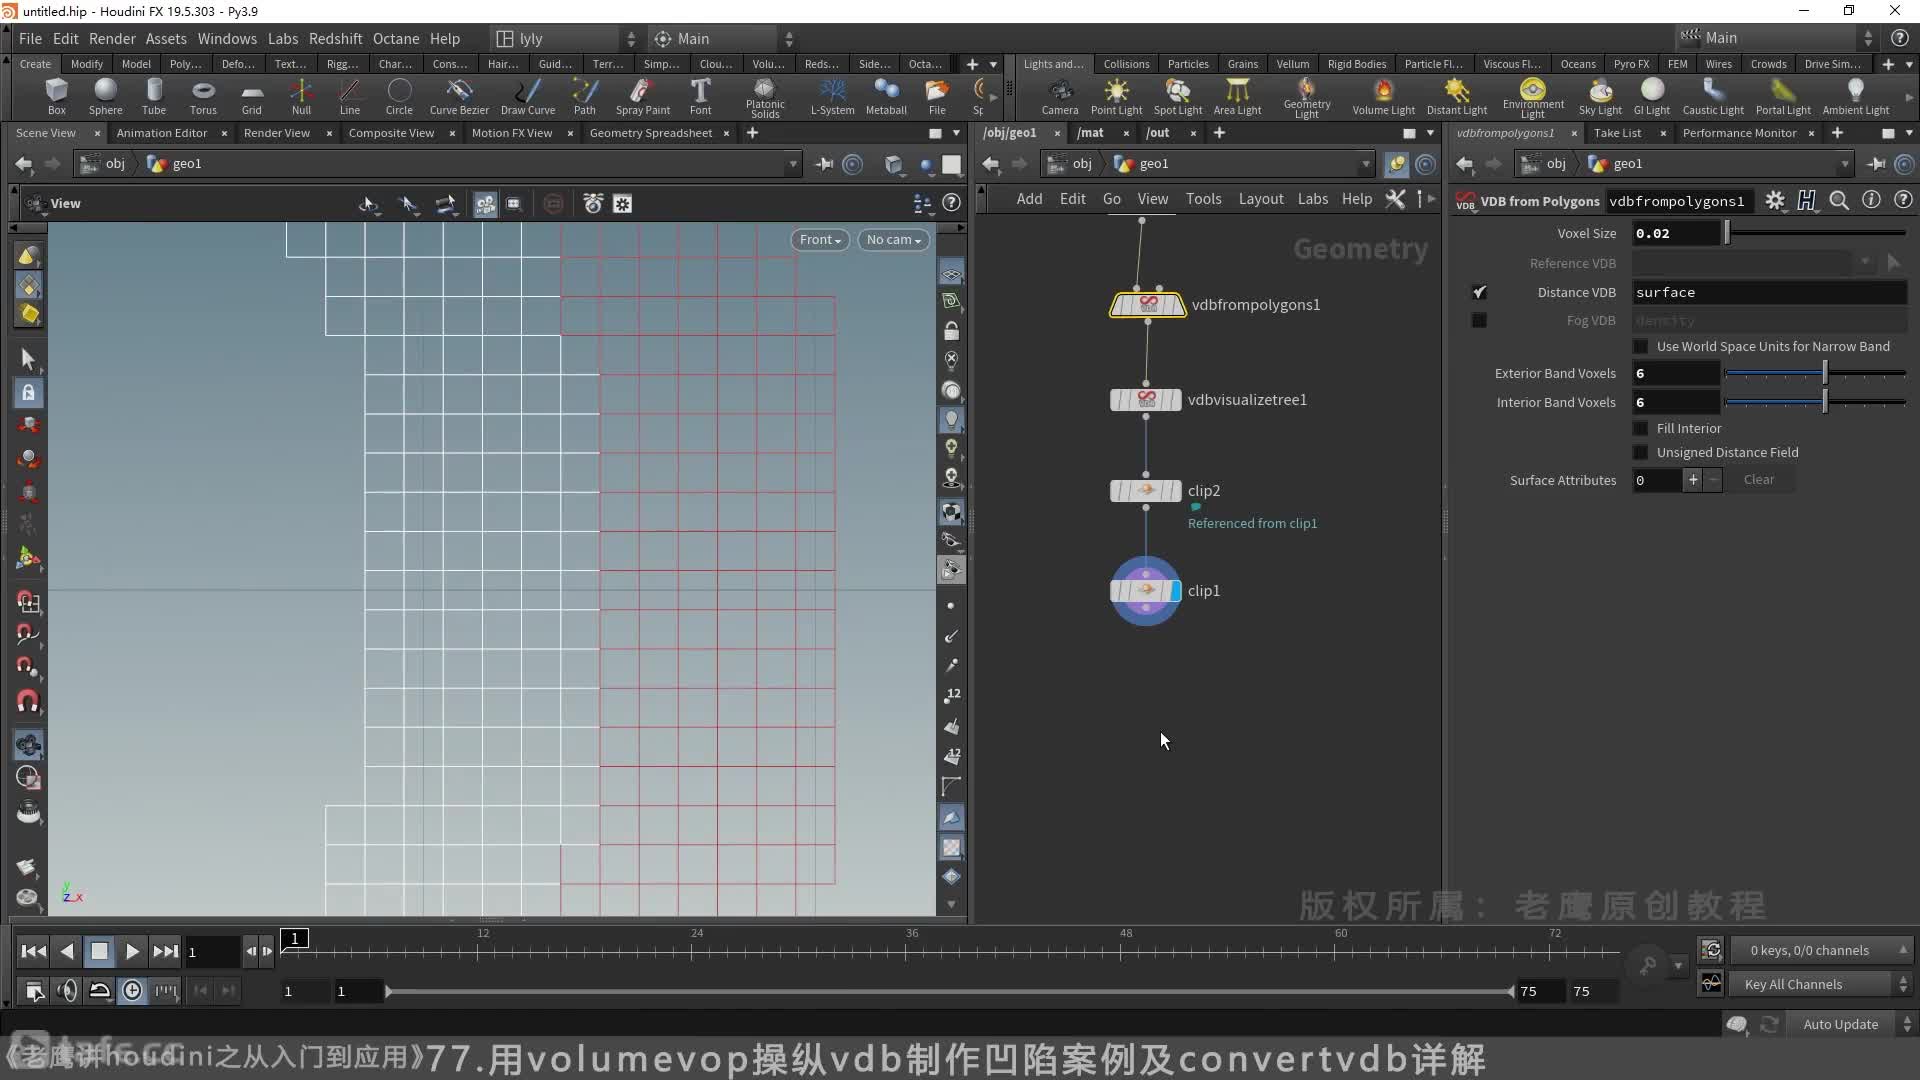Viewport: 1920px width, 1080px height.
Task: Select the Spray Paint tool
Action: 643,97
